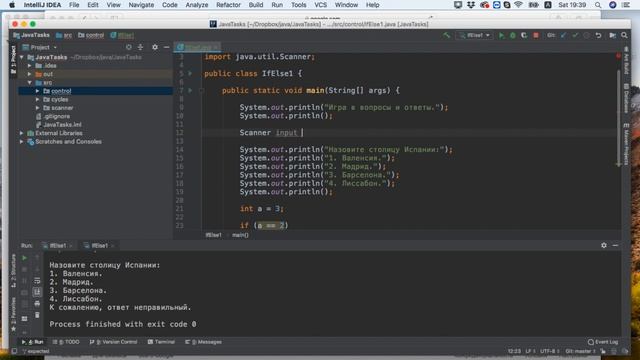Toggle soft-wrap in Run console

click(x=37, y=280)
